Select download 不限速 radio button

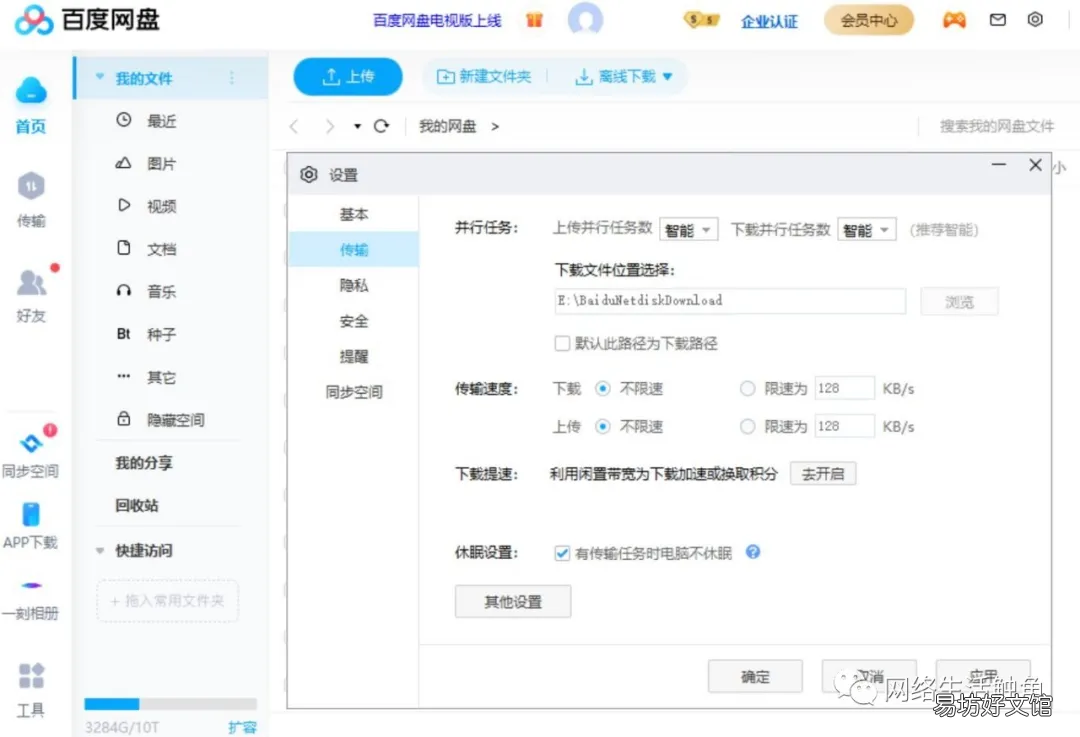point(603,388)
